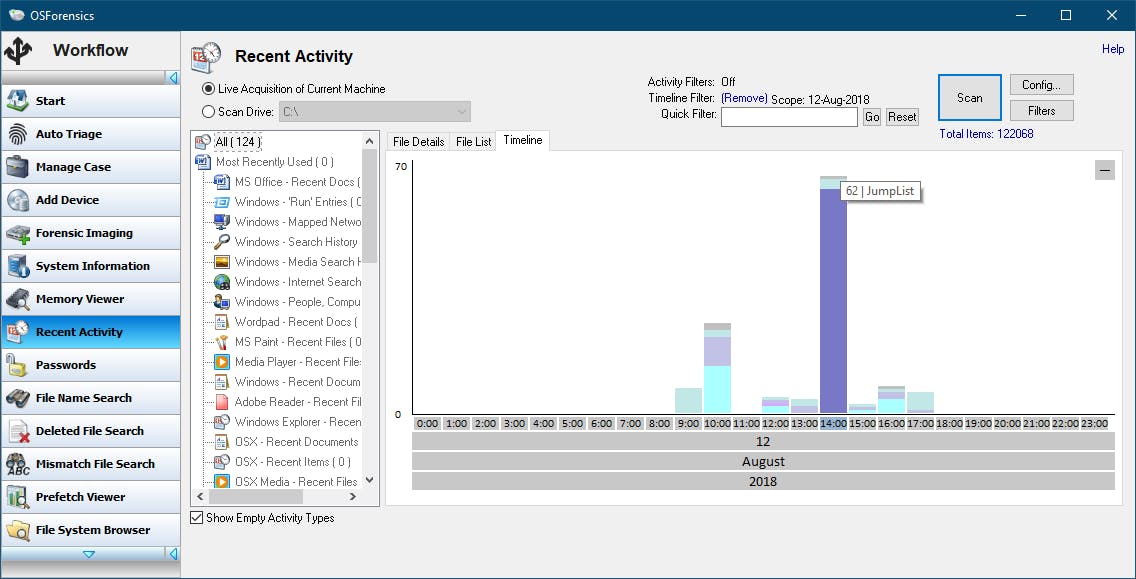
Task: Click the 10:00 timeline bar
Action: (x=717, y=368)
